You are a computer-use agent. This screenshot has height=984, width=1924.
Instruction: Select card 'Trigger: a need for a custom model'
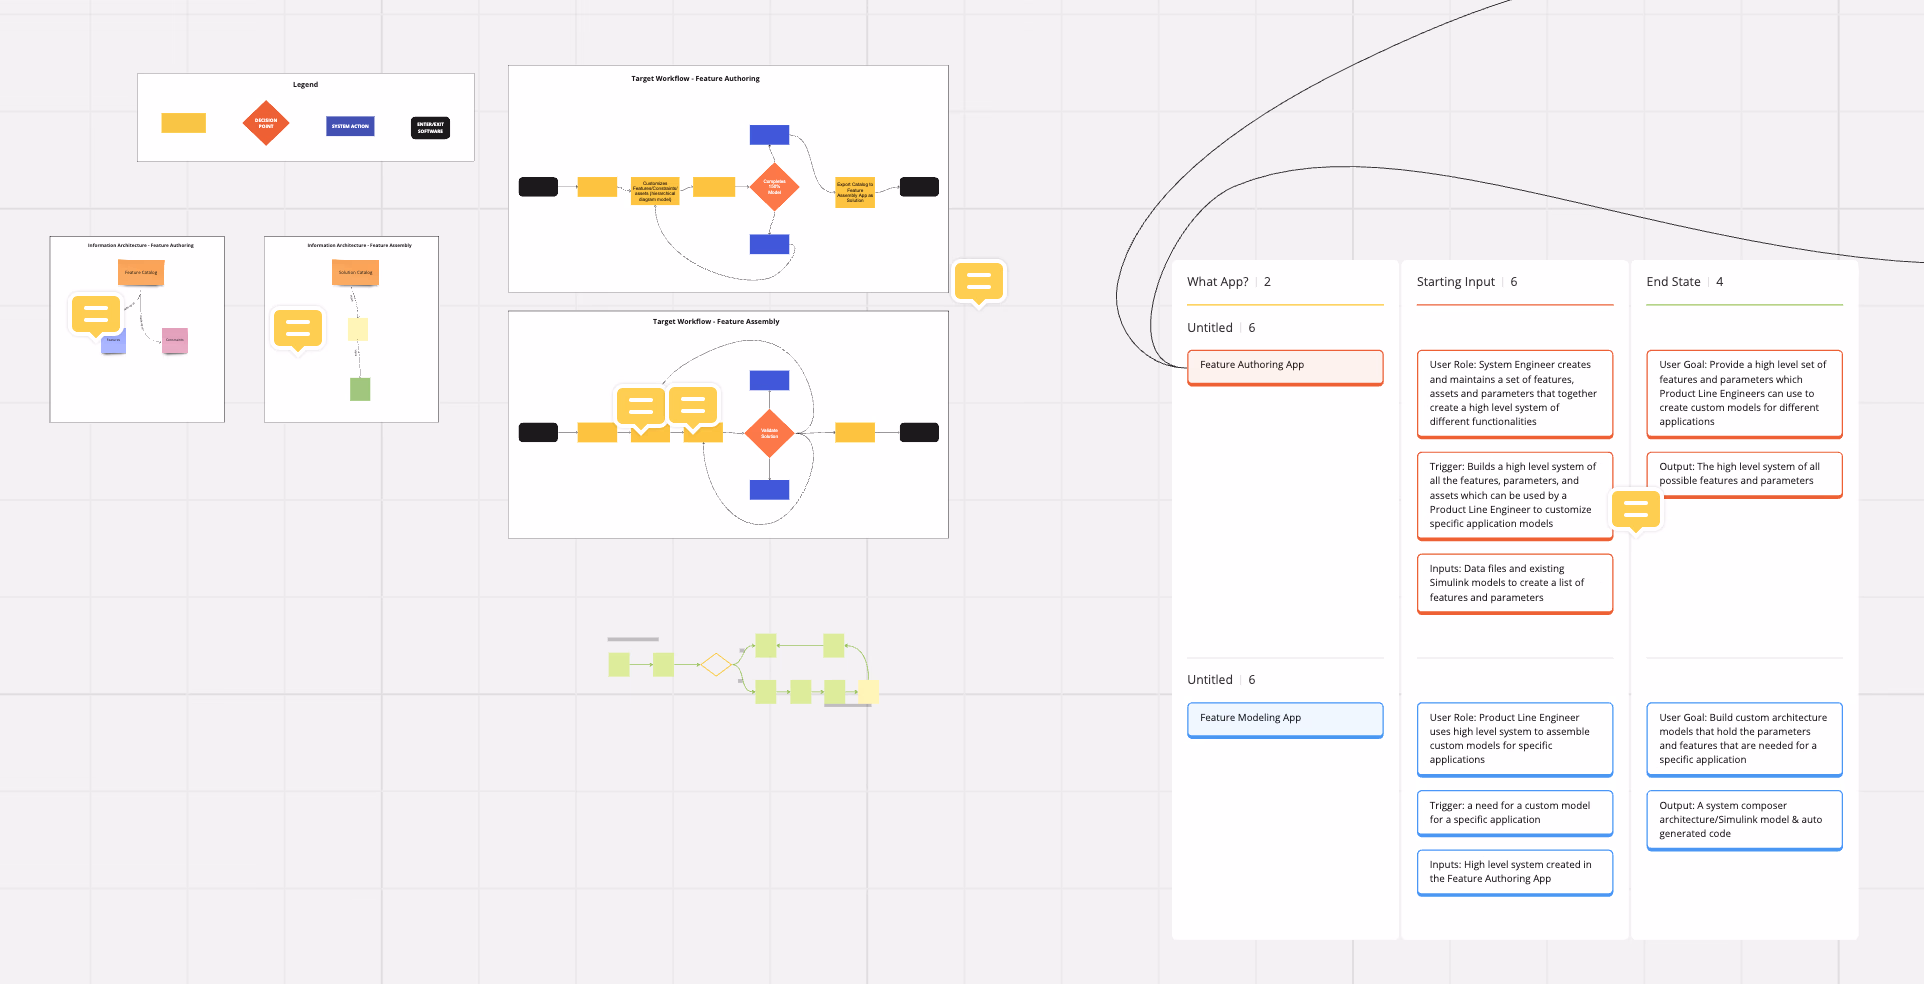click(x=1514, y=812)
